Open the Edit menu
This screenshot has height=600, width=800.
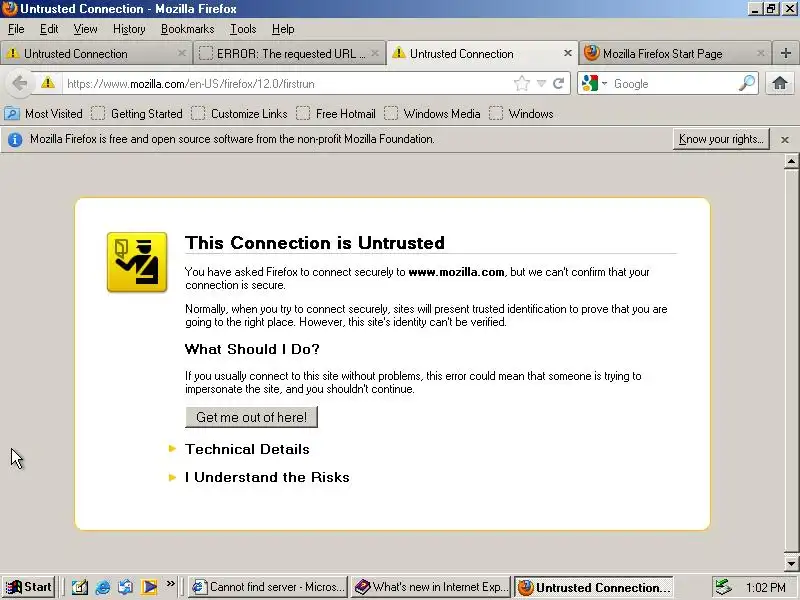(49, 29)
